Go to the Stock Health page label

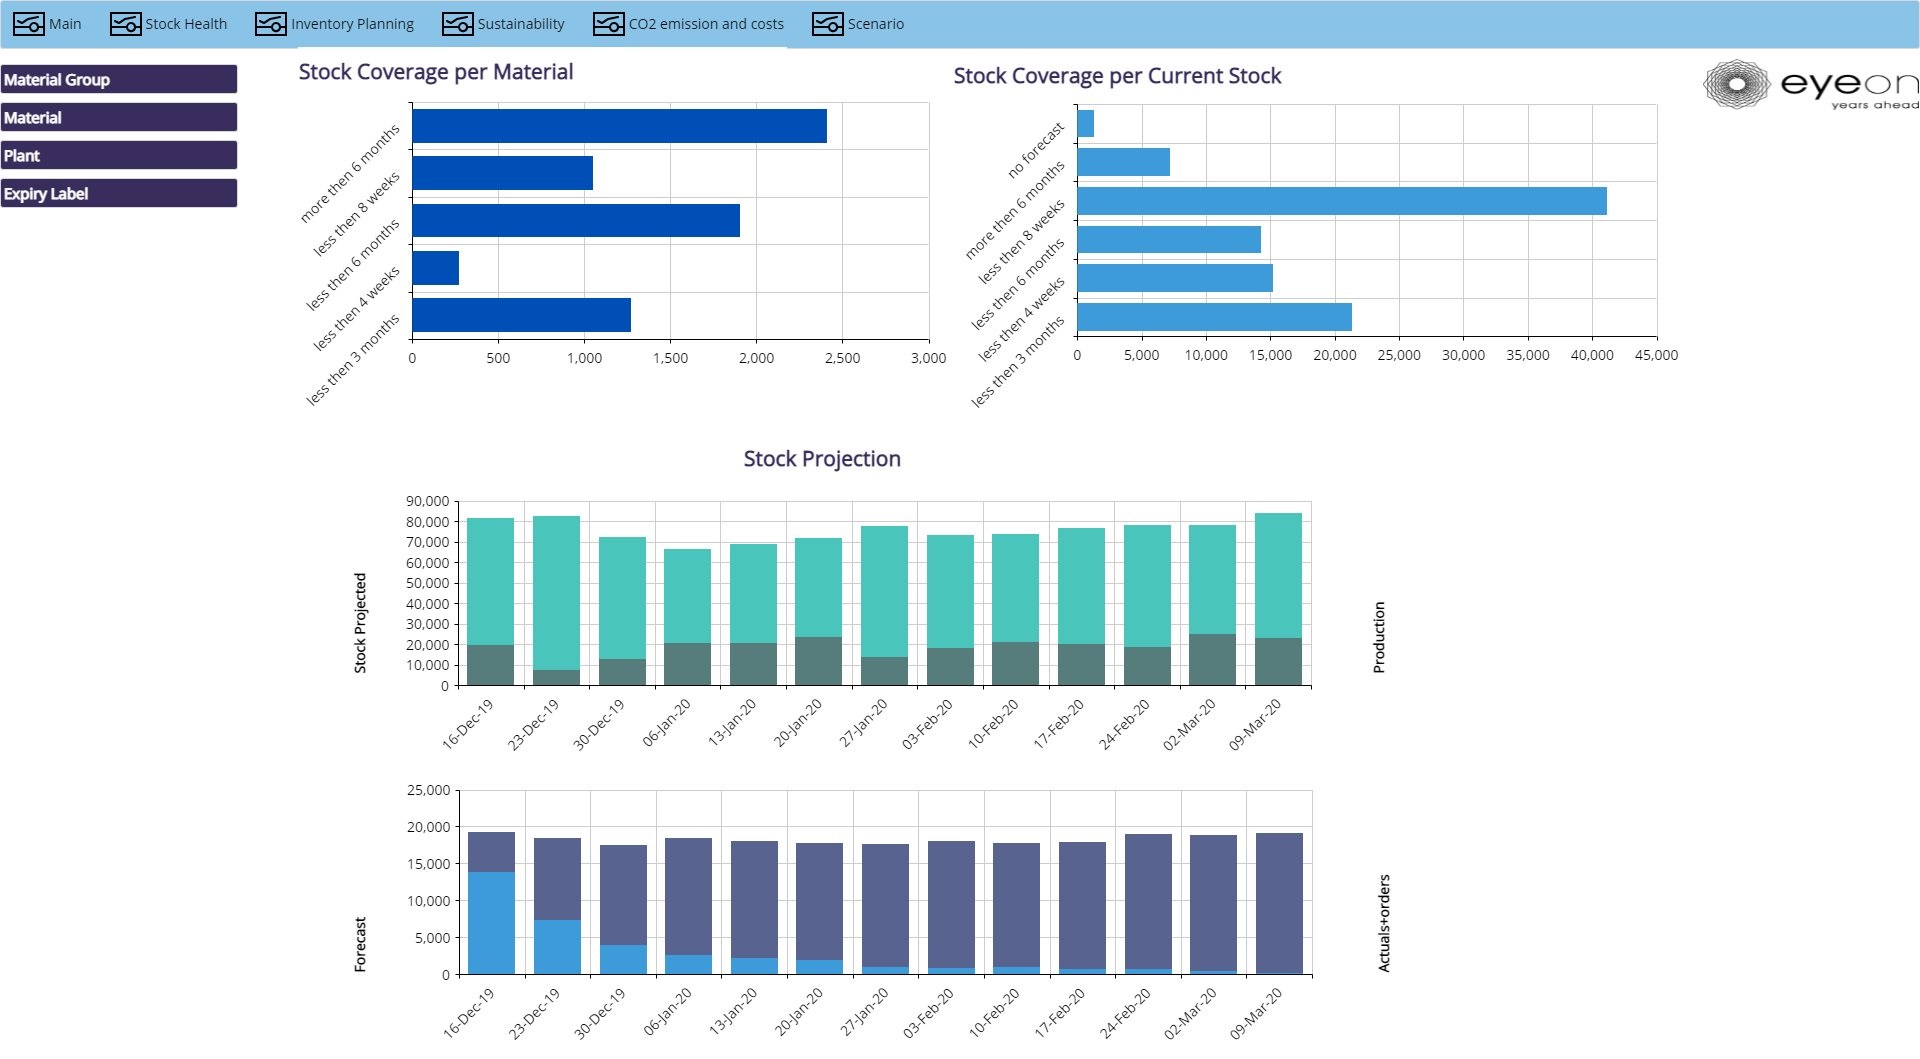pyautogui.click(x=186, y=24)
